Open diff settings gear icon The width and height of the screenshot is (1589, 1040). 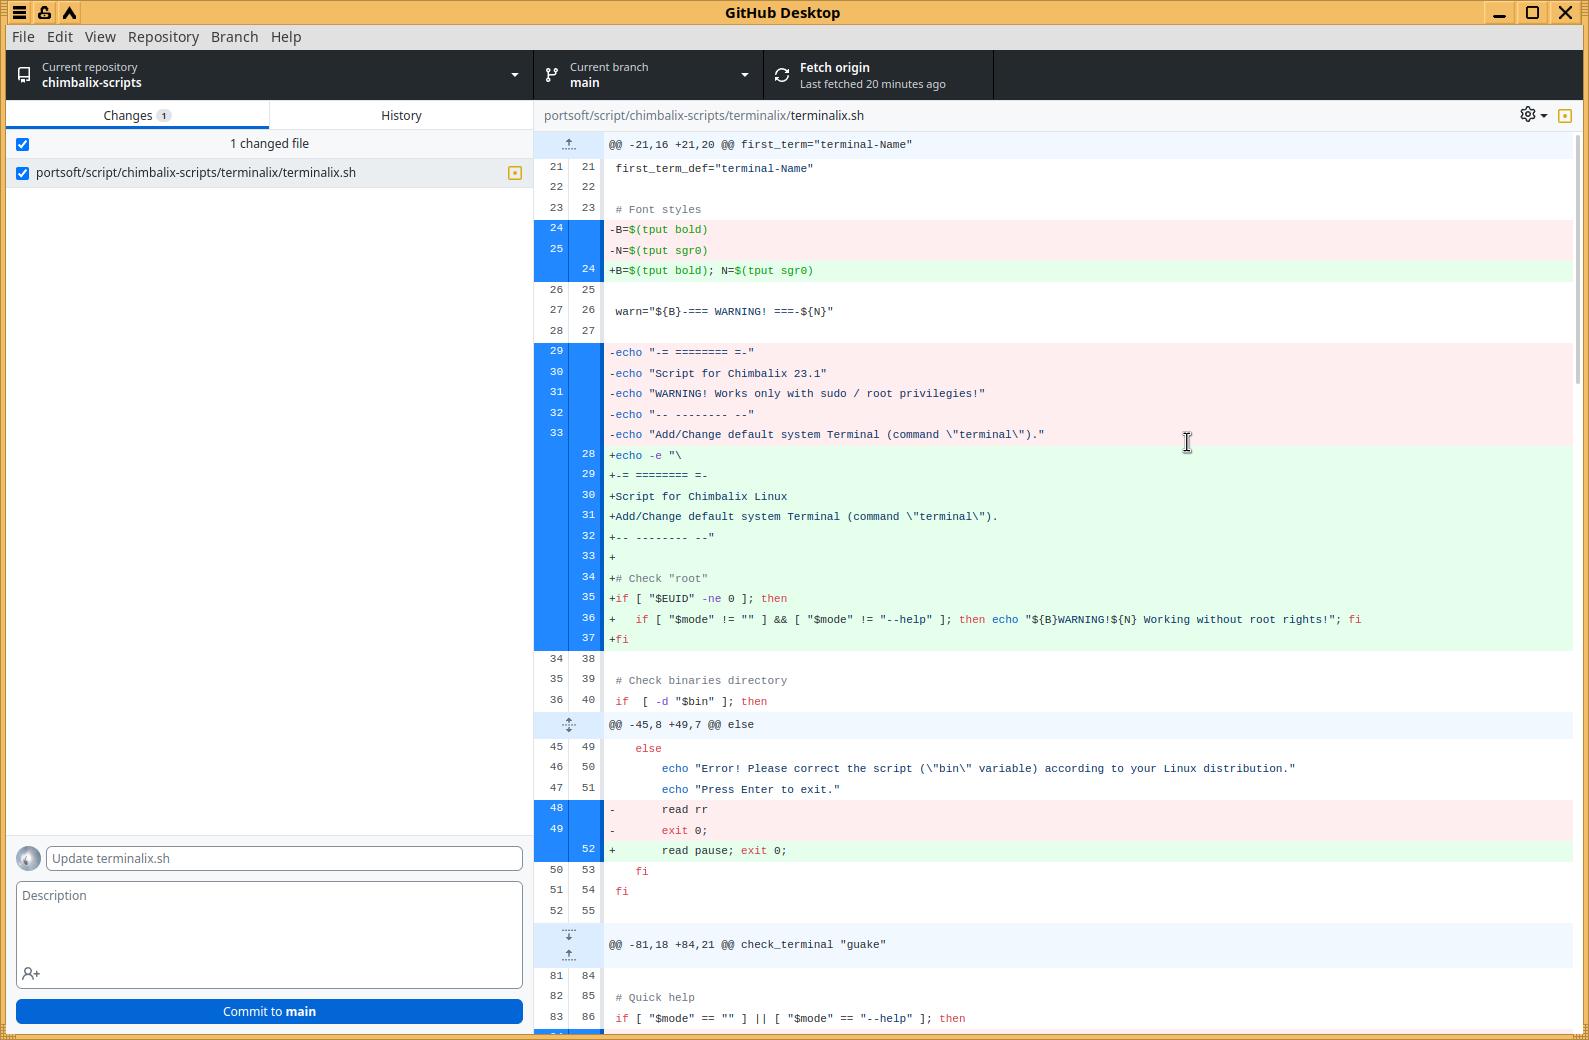click(1528, 115)
